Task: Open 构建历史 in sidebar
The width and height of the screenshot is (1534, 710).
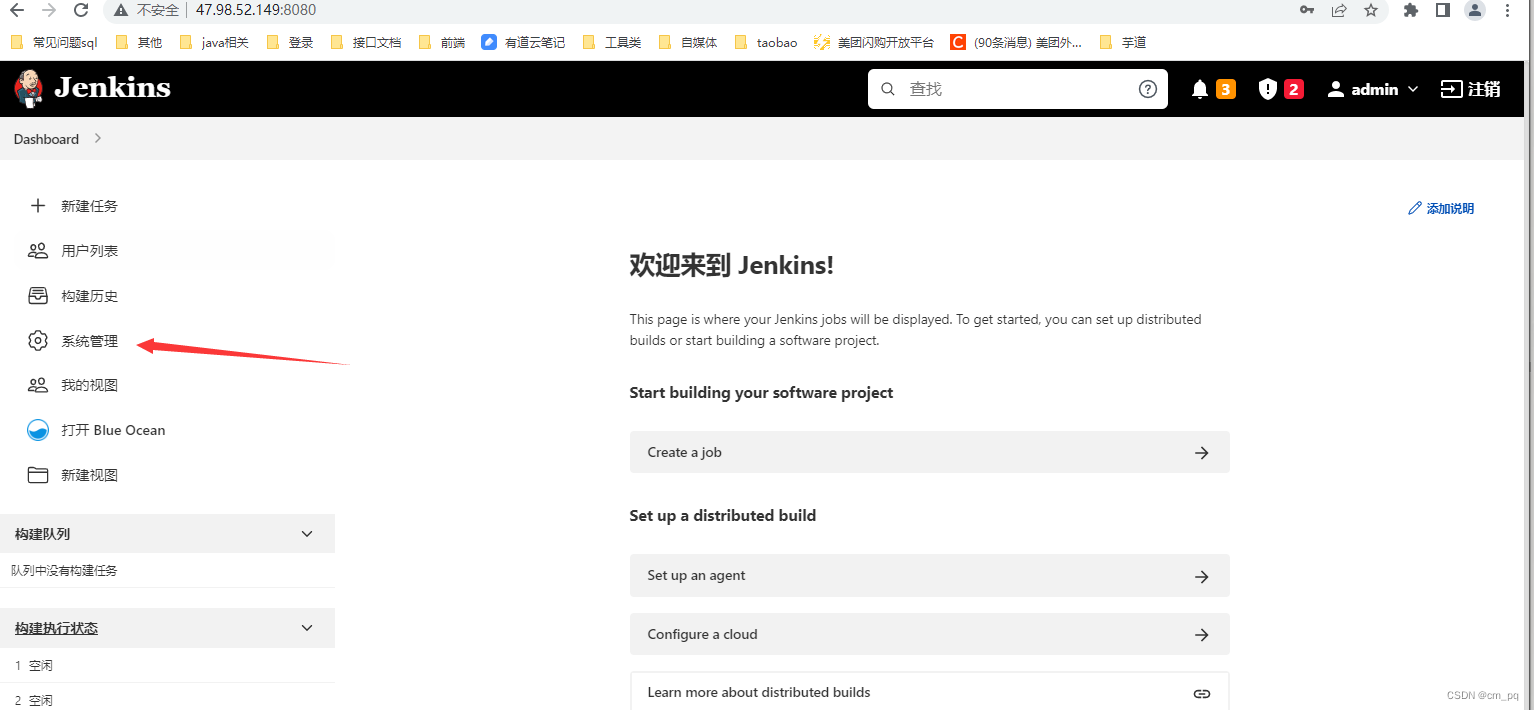Action: point(89,296)
